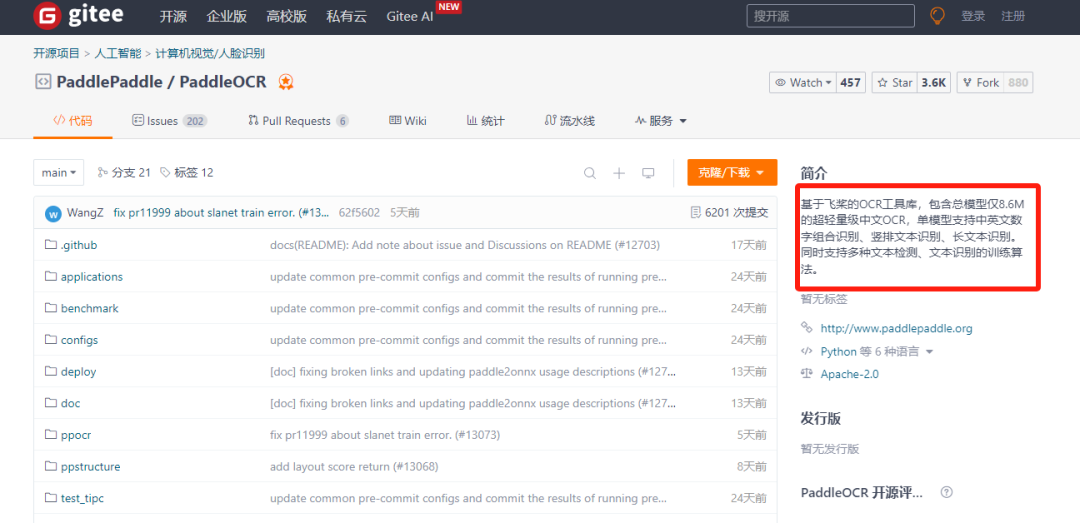Click the ppocr folder icon
Viewport: 1080px width, 523px height.
(50, 435)
